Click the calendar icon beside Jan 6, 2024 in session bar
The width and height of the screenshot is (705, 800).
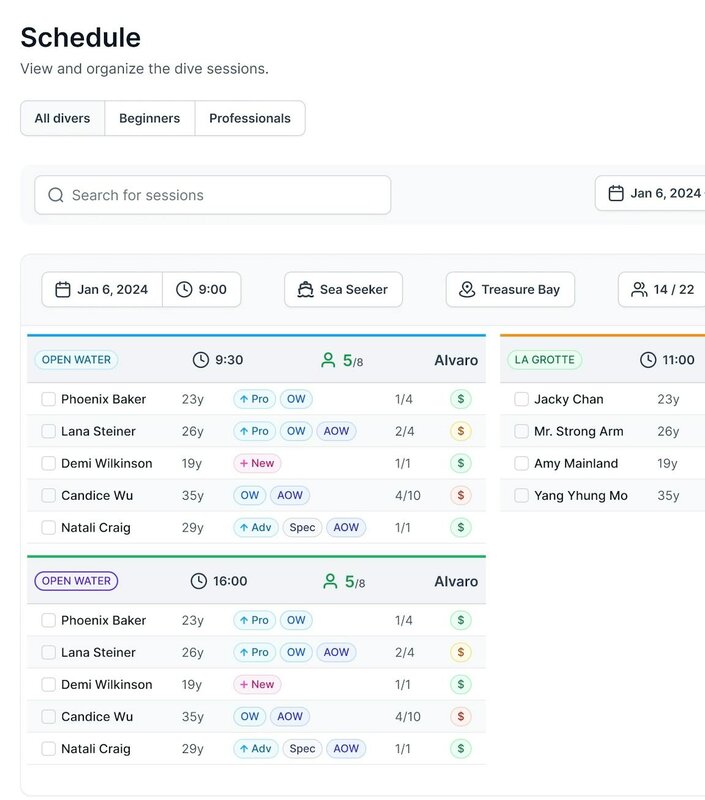pos(63,290)
